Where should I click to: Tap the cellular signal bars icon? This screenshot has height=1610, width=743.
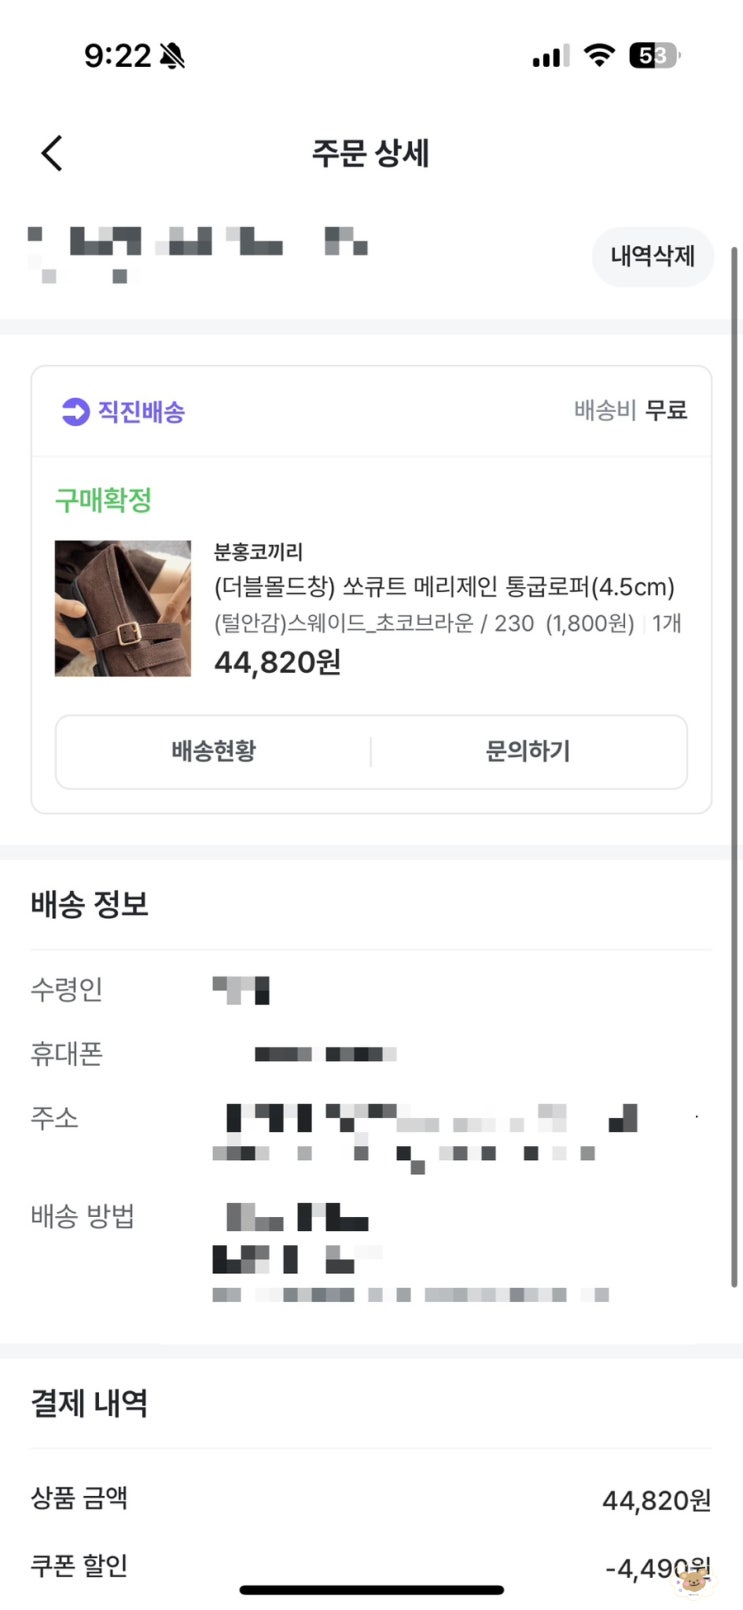(x=550, y=57)
